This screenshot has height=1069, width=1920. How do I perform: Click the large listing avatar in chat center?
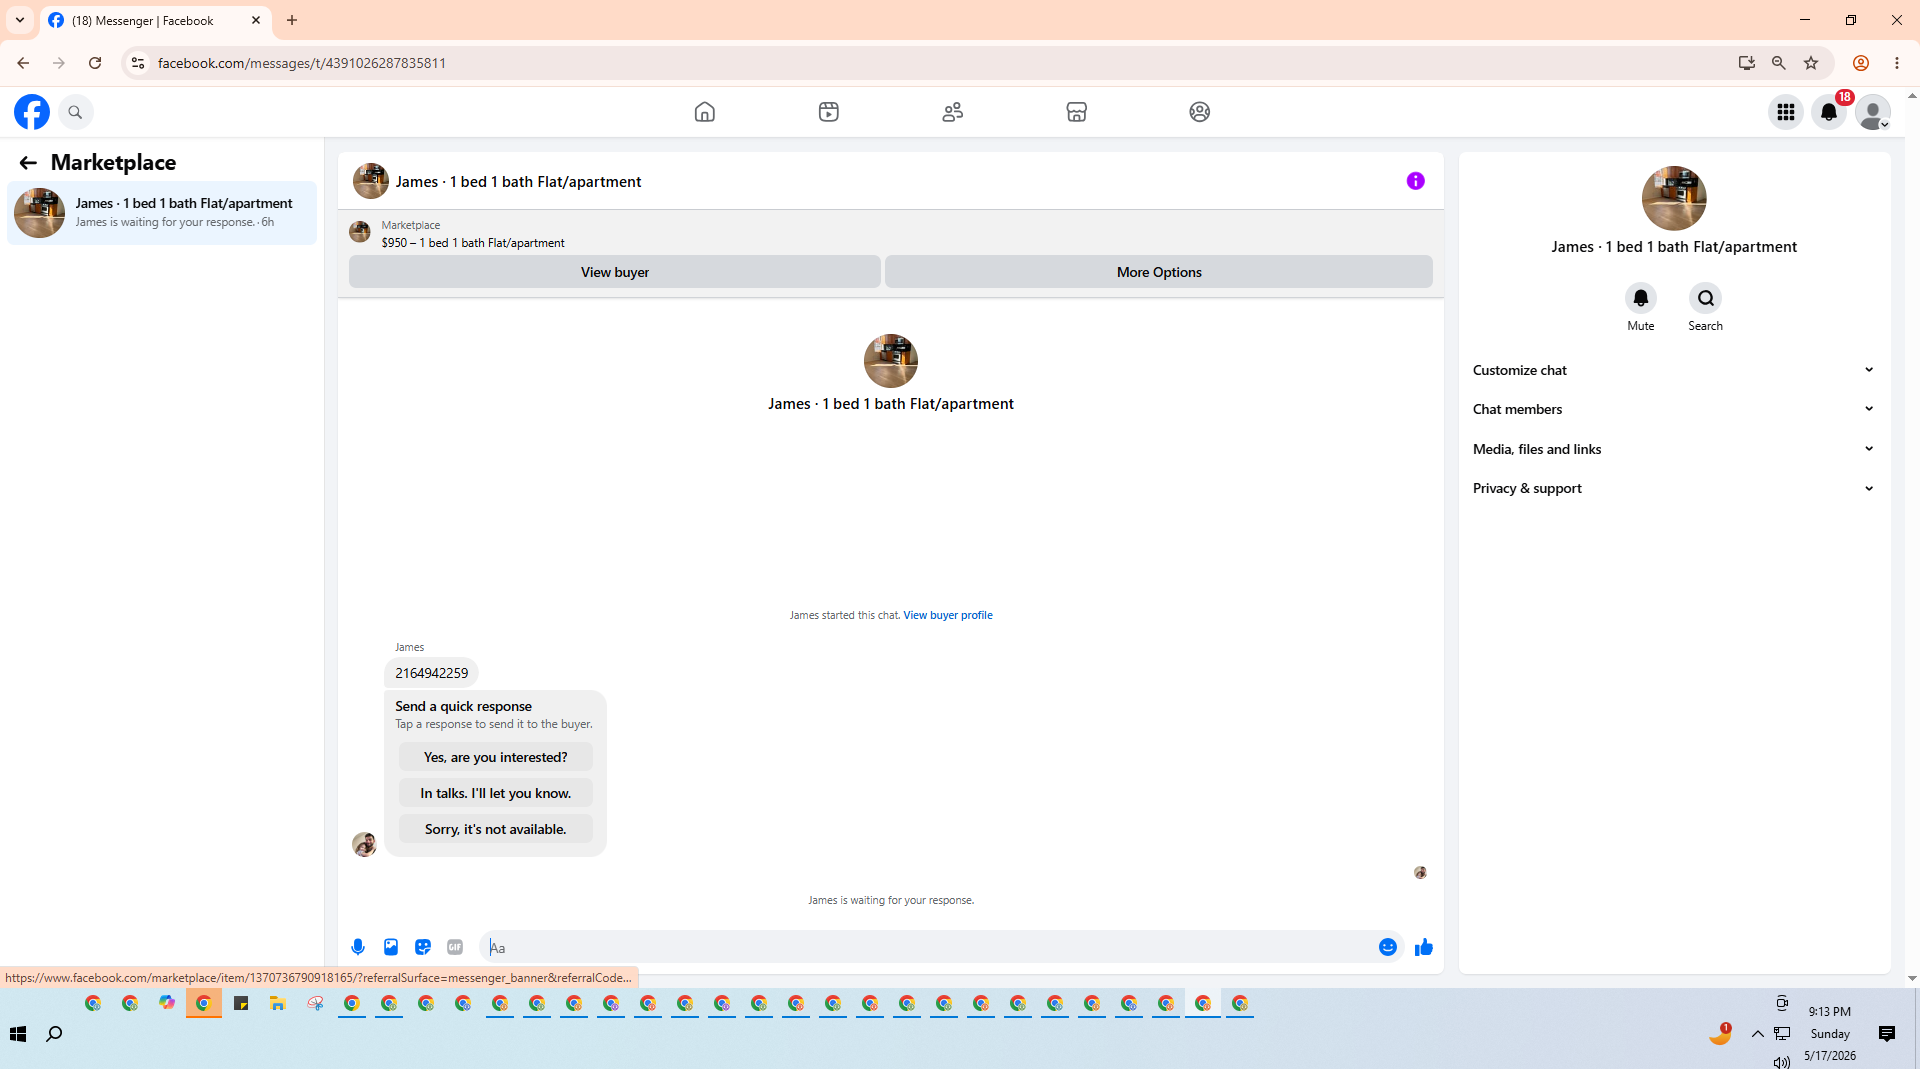891,361
